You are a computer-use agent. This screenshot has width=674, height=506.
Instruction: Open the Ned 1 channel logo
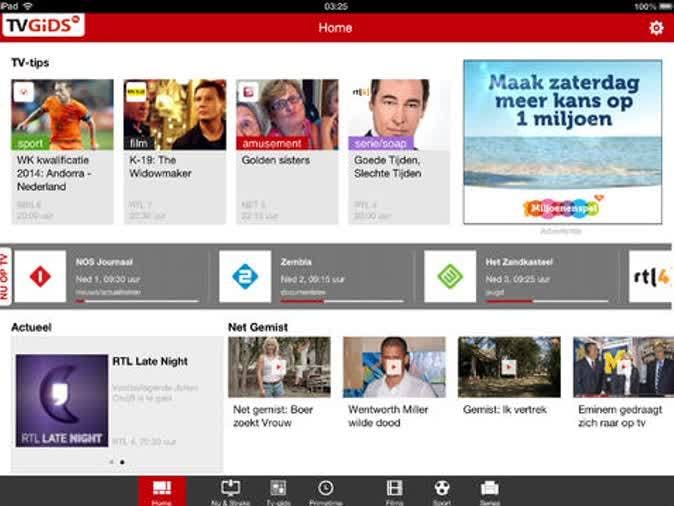pos(40,276)
